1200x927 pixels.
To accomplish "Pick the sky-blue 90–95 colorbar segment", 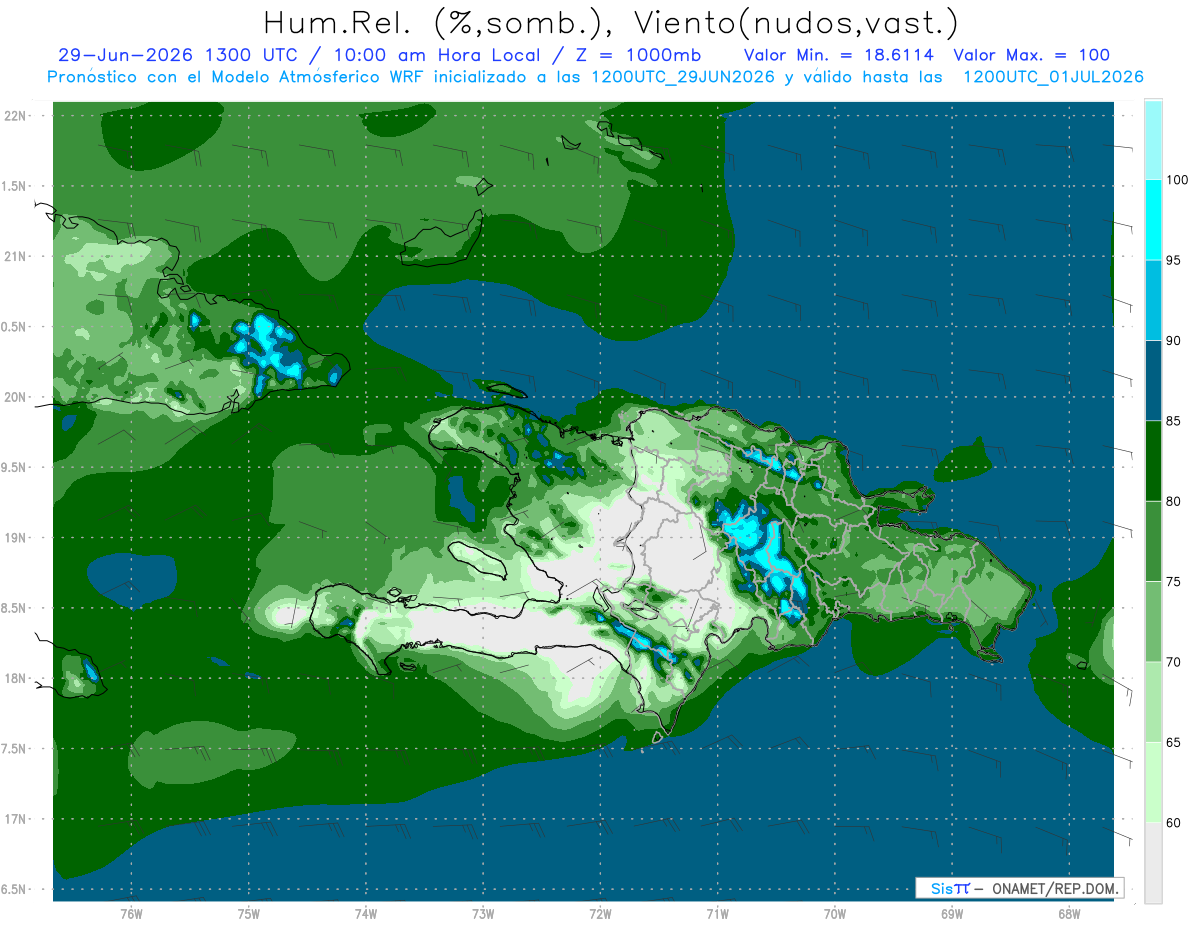I will point(1153,301).
